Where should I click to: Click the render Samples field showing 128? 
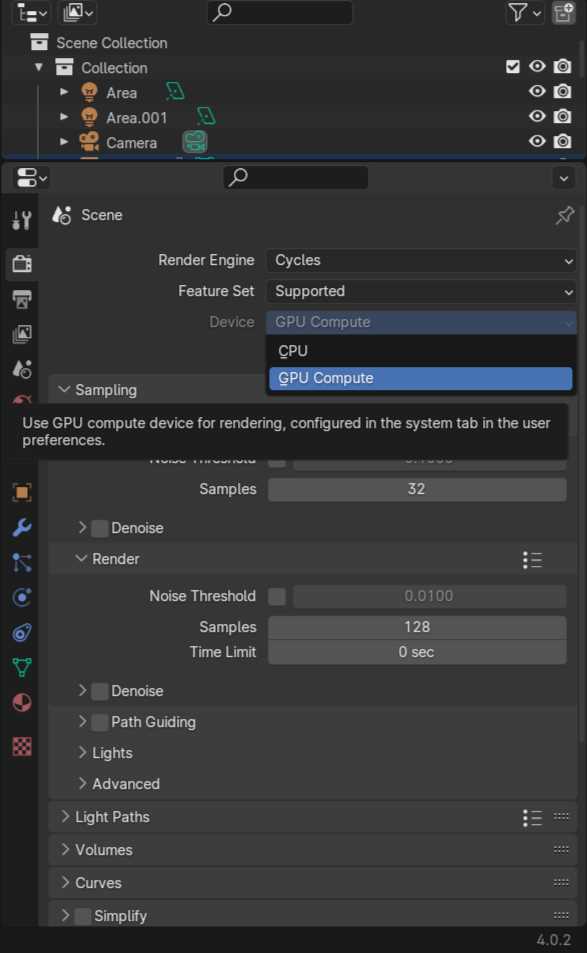click(x=417, y=627)
